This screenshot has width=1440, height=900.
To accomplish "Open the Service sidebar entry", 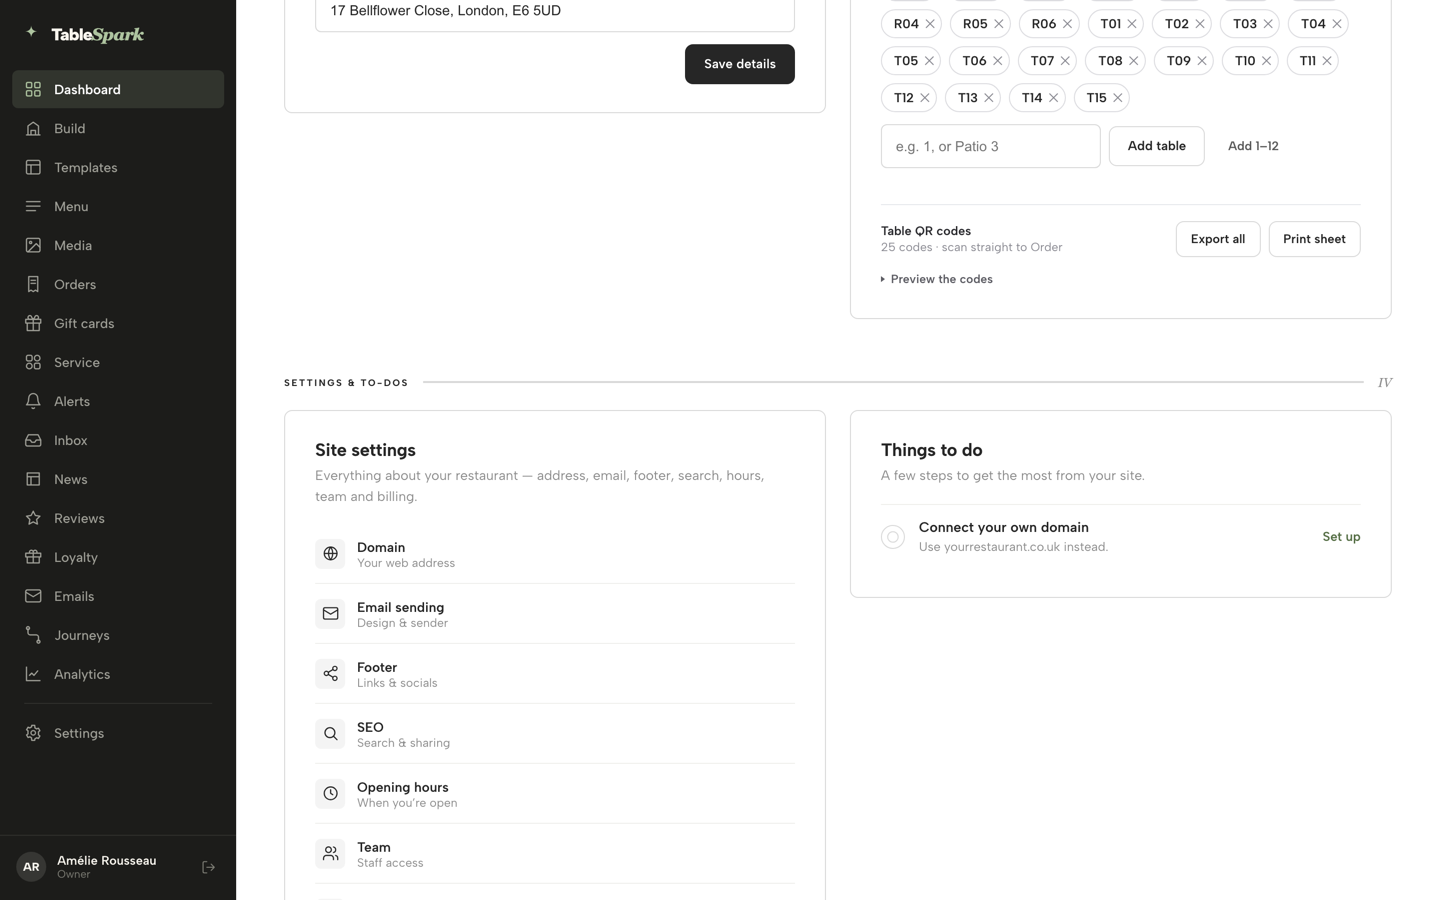I will (x=118, y=362).
